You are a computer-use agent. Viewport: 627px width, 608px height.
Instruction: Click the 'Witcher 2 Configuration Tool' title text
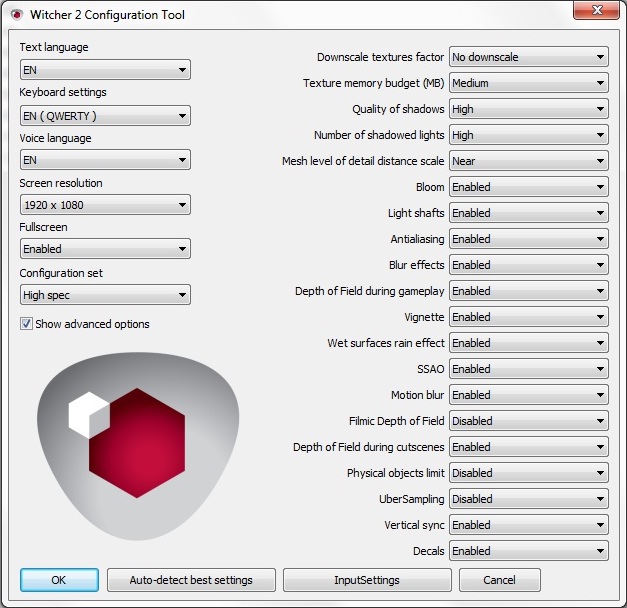tap(107, 15)
